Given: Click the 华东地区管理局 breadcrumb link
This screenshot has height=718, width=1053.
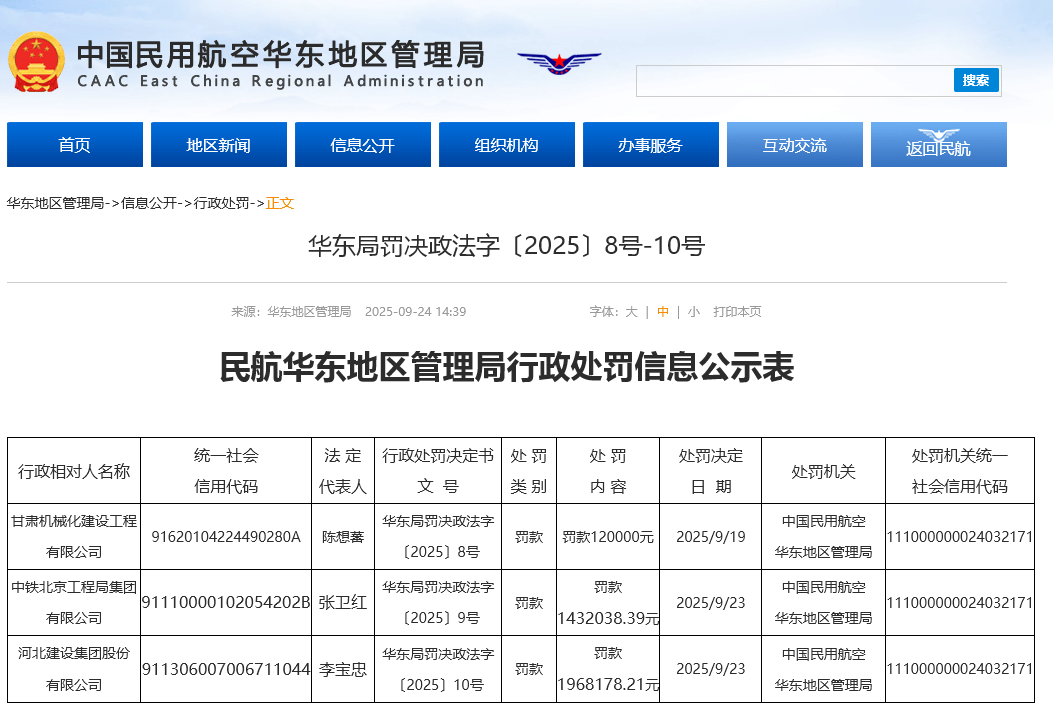Looking at the screenshot, I should tap(56, 203).
